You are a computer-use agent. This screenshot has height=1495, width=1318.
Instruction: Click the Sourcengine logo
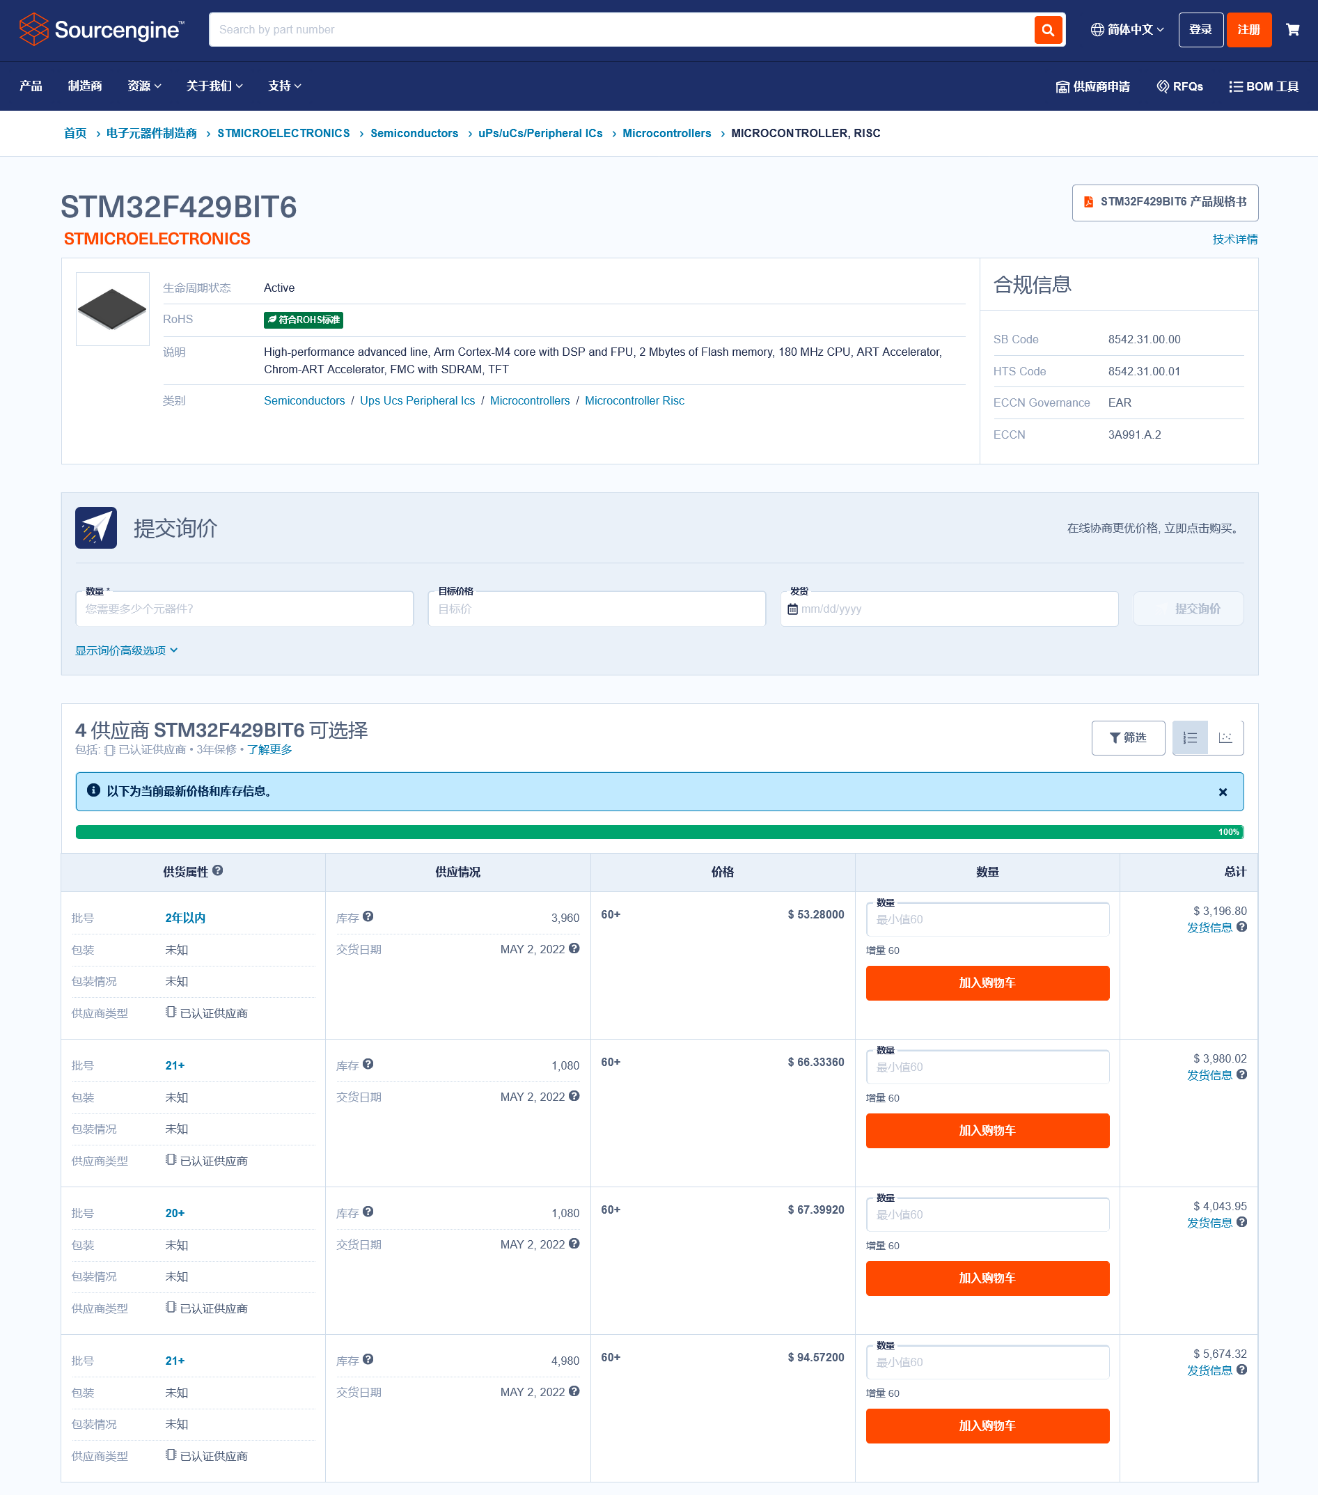pos(102,30)
